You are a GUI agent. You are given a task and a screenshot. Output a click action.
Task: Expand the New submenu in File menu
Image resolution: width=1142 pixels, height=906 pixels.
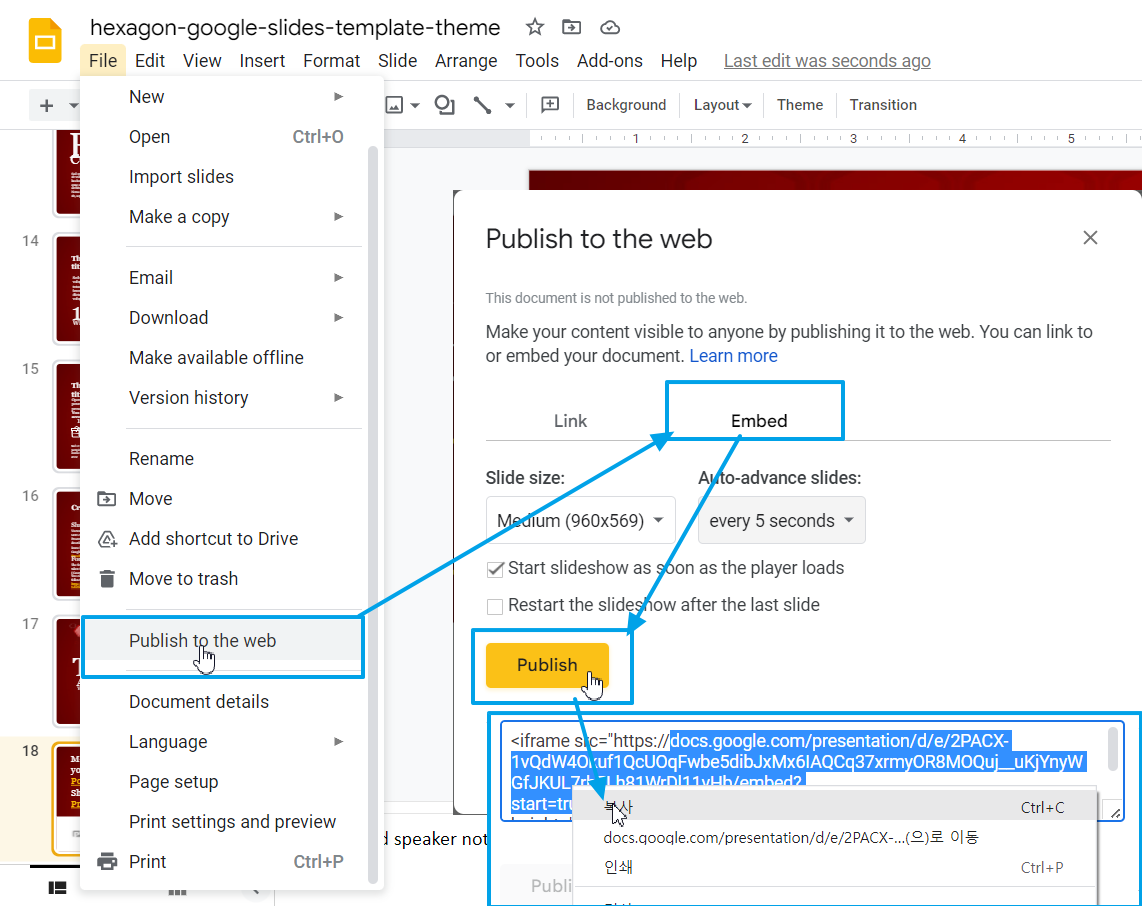point(339,97)
